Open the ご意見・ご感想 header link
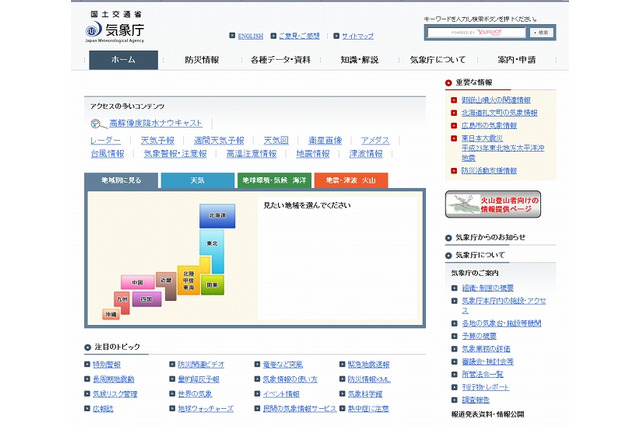 point(299,36)
